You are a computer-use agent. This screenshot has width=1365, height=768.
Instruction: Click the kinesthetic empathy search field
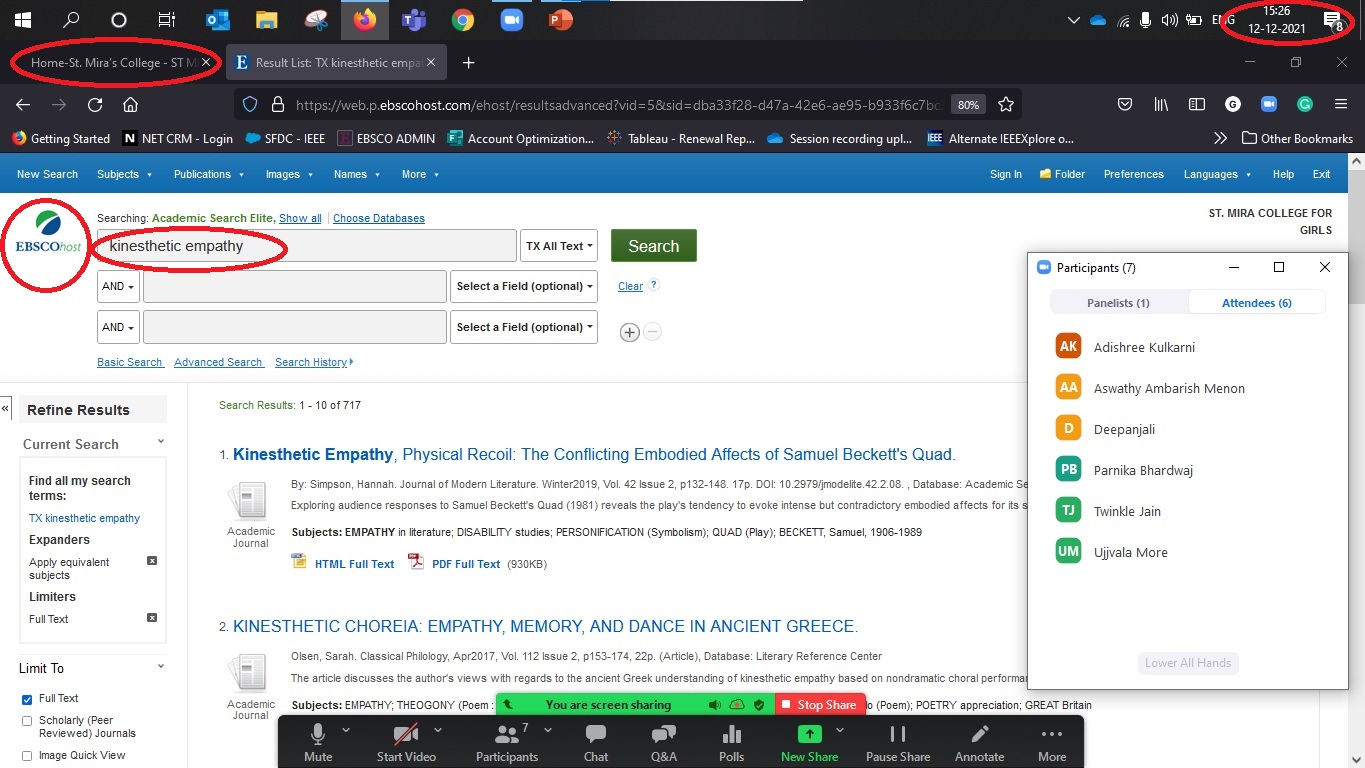[306, 246]
